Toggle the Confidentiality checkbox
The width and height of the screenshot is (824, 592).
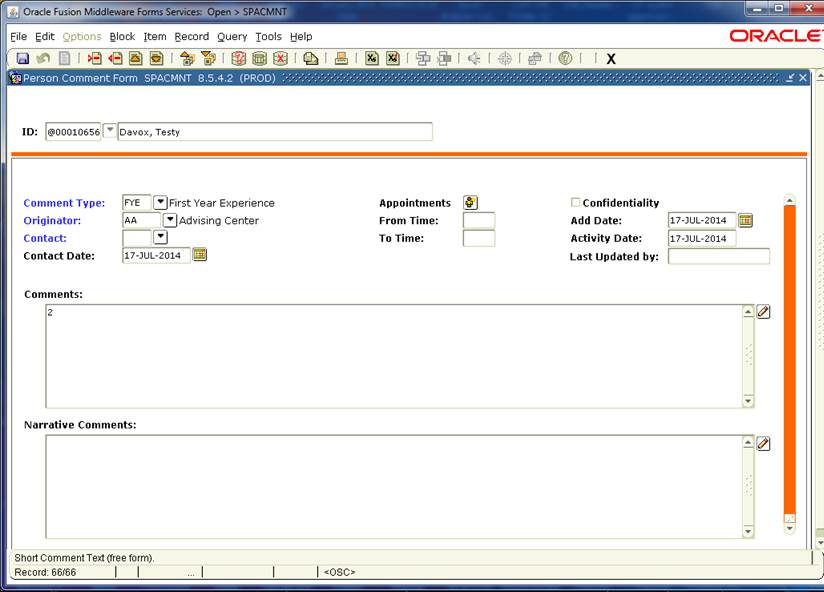[x=575, y=203]
